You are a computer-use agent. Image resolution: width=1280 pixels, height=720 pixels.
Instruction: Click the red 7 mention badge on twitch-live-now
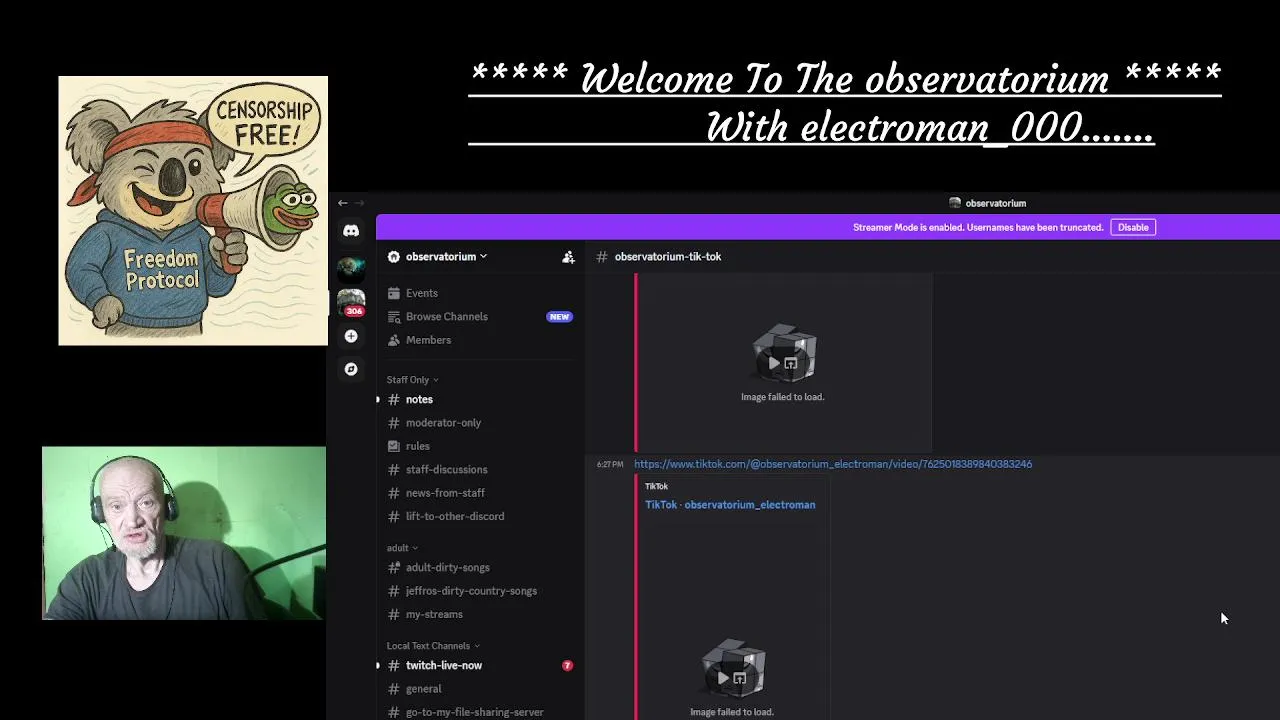(567, 665)
